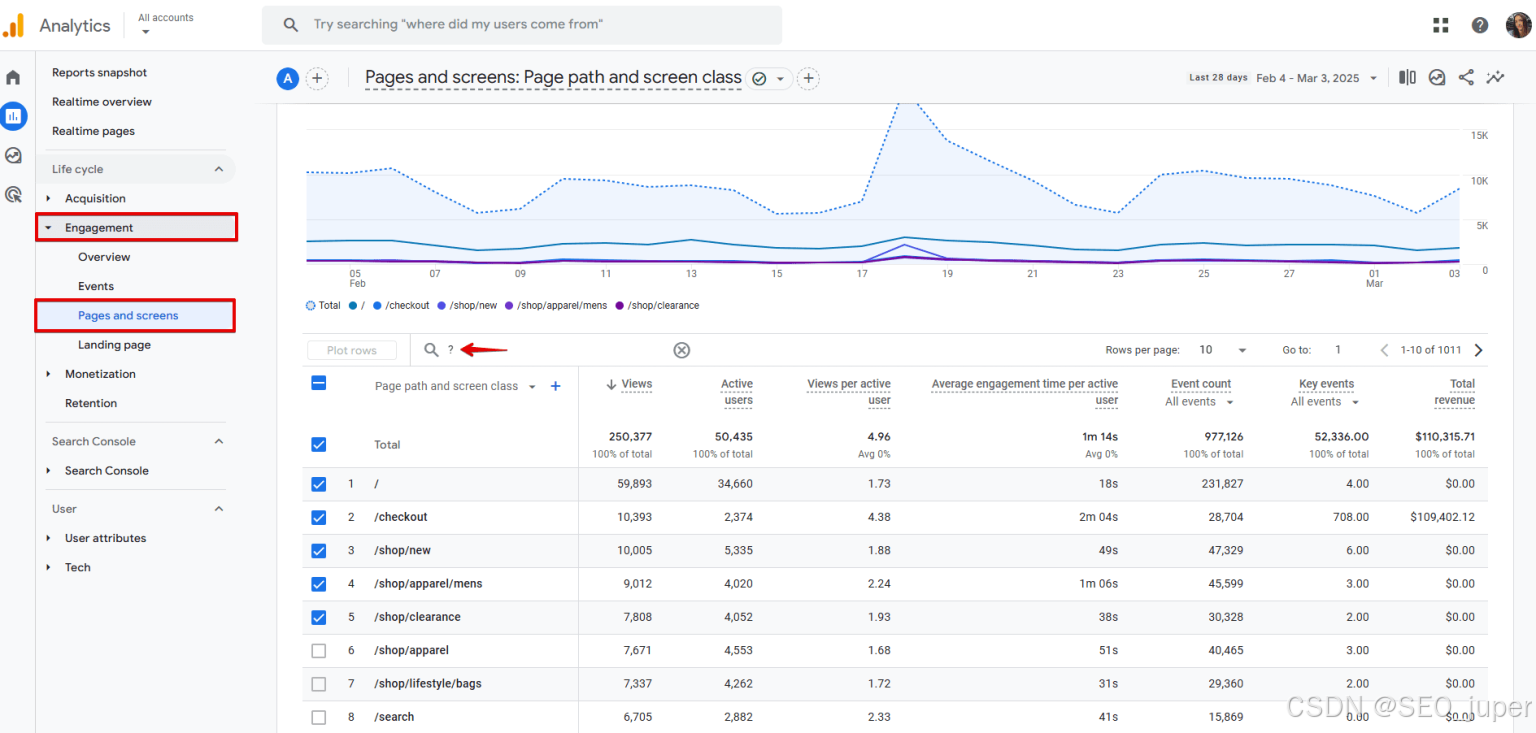
Task: Open the Landing page report
Action: 114,345
